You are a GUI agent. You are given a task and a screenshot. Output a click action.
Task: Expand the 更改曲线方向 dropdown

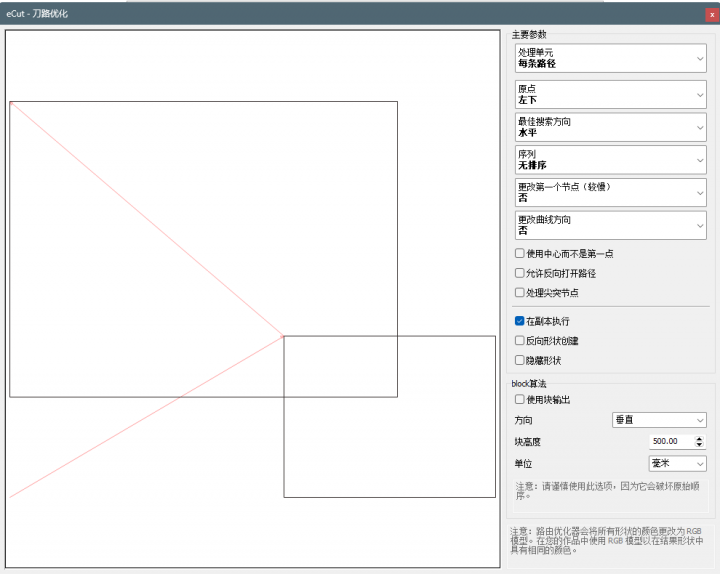click(x=610, y=225)
